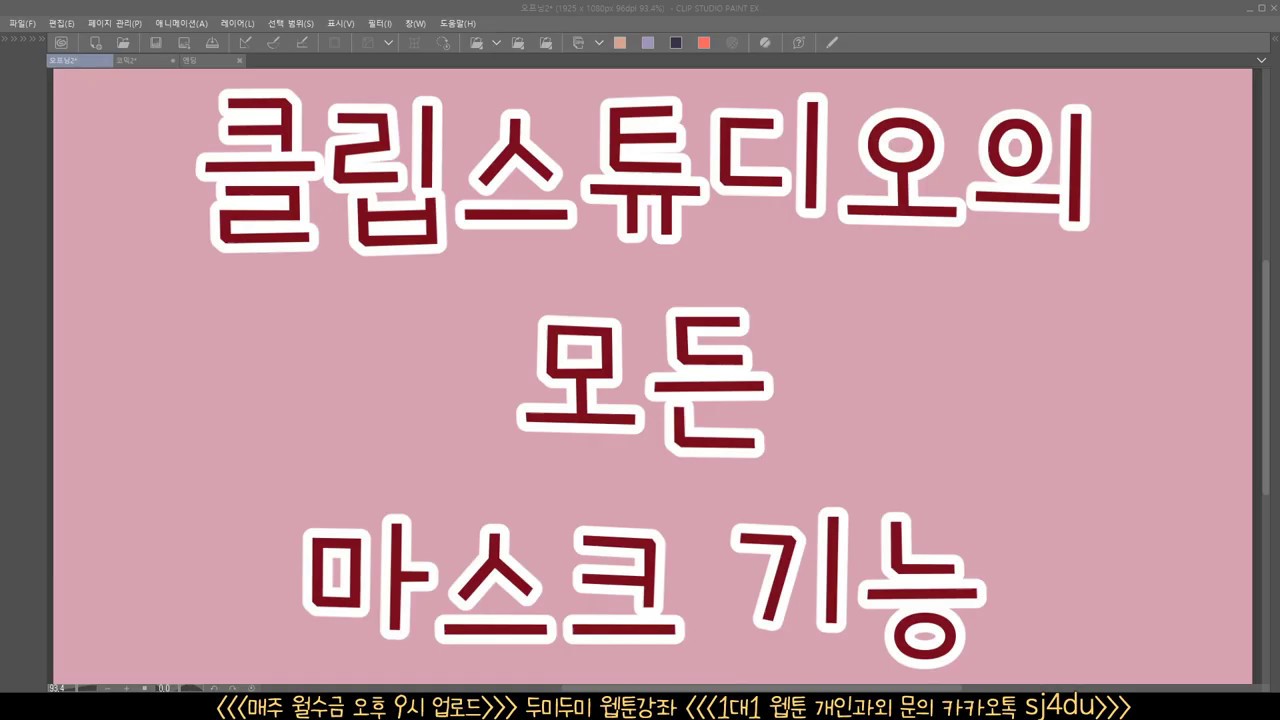Open the 파일(F) menu
This screenshot has height=720, width=1280.
pyautogui.click(x=22, y=23)
